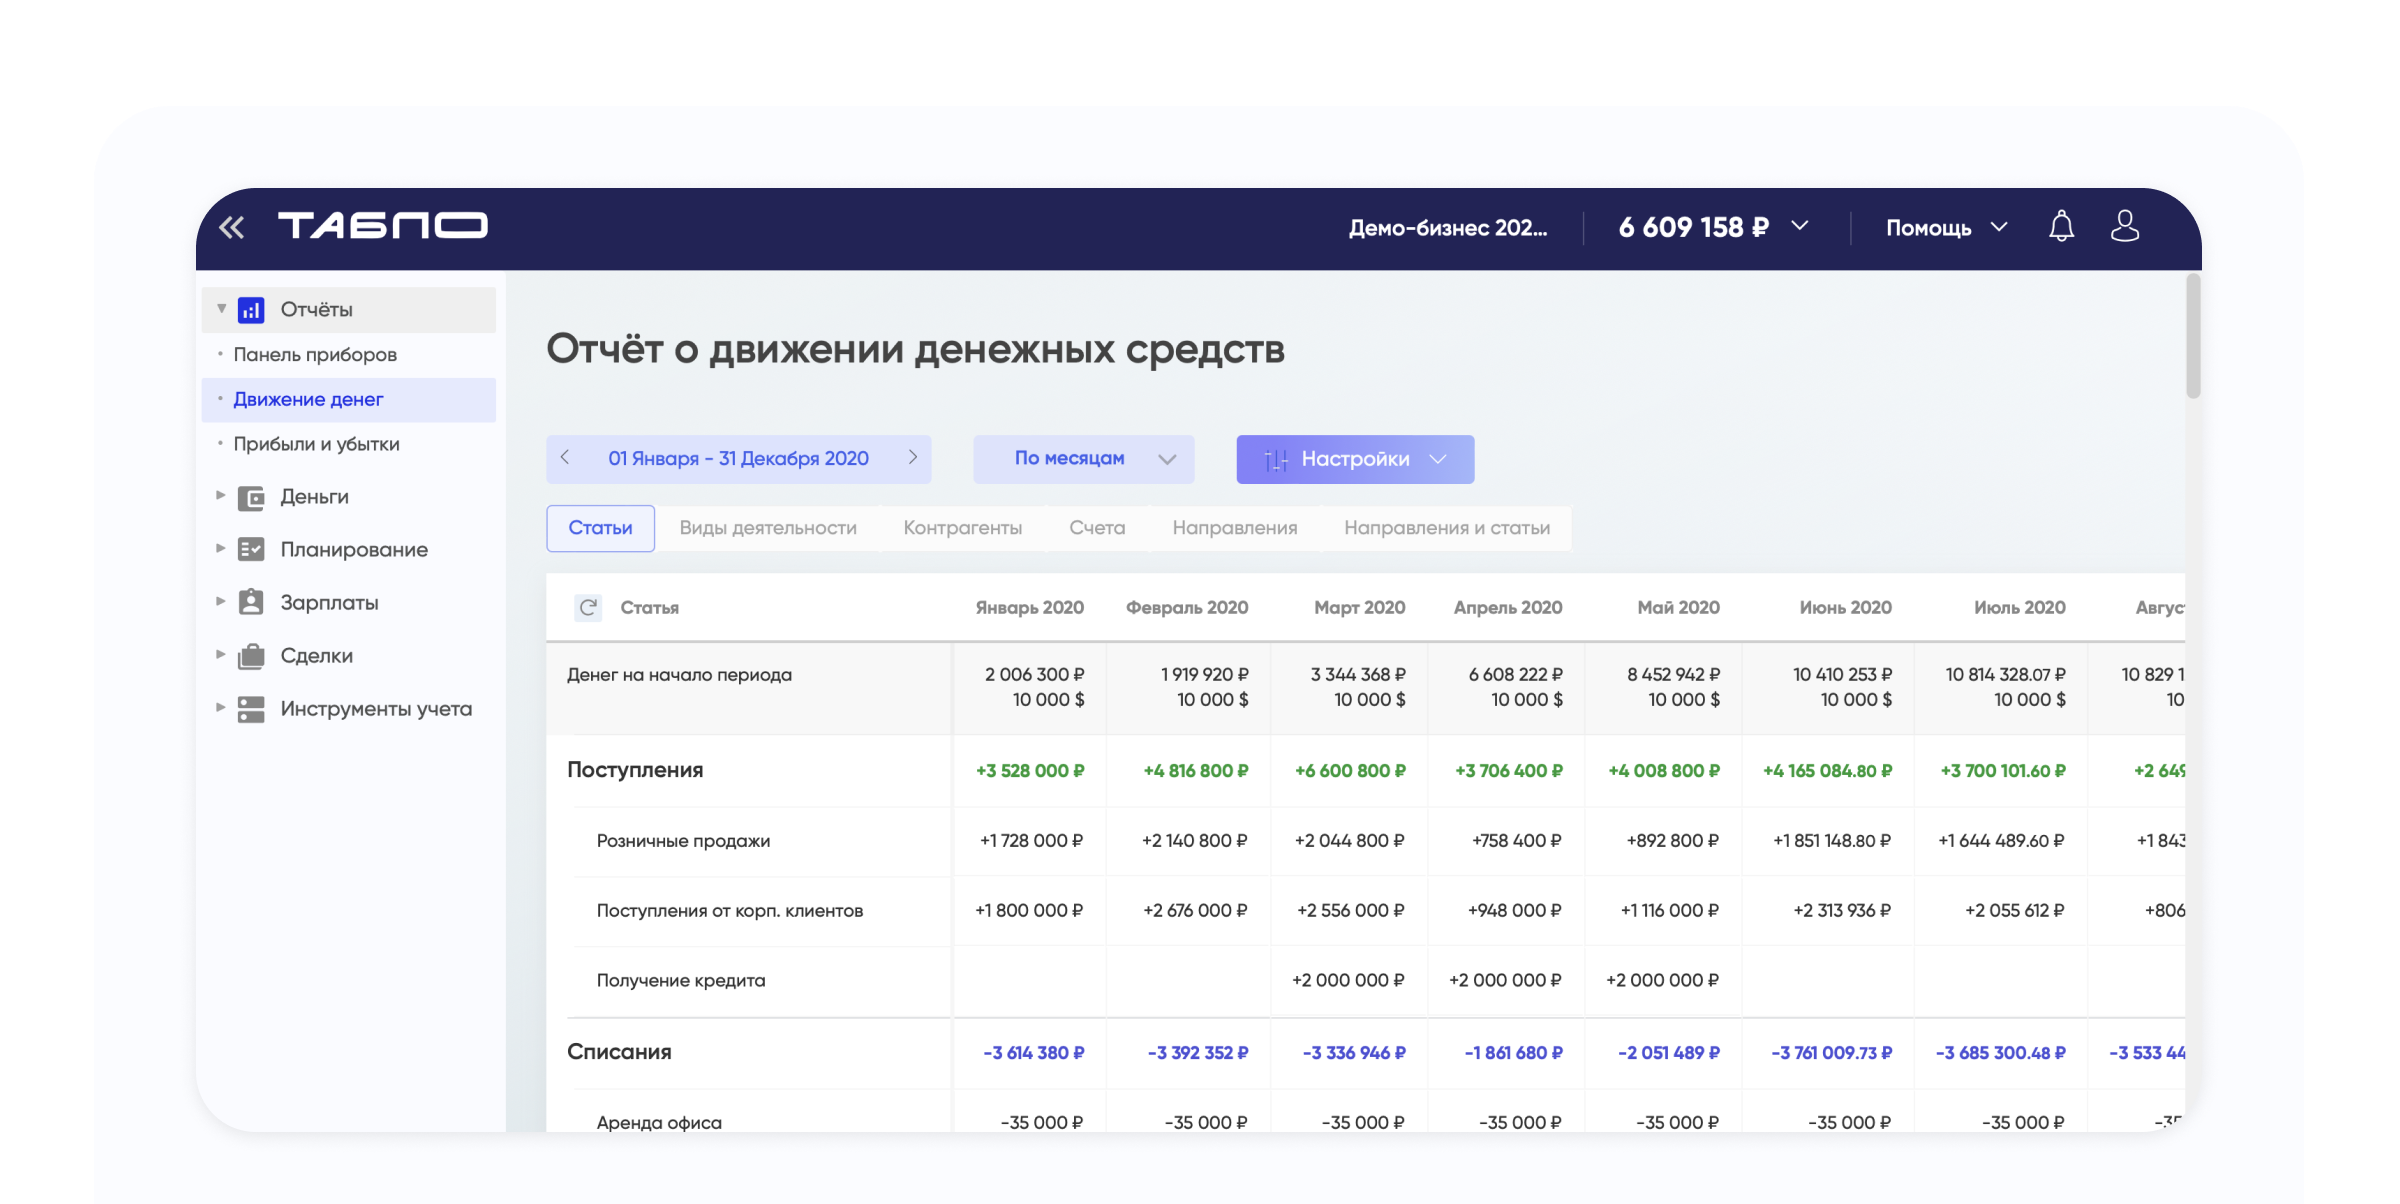Click the Списания row label
Image resolution: width=2400 pixels, height=1204 pixels.
click(619, 1052)
